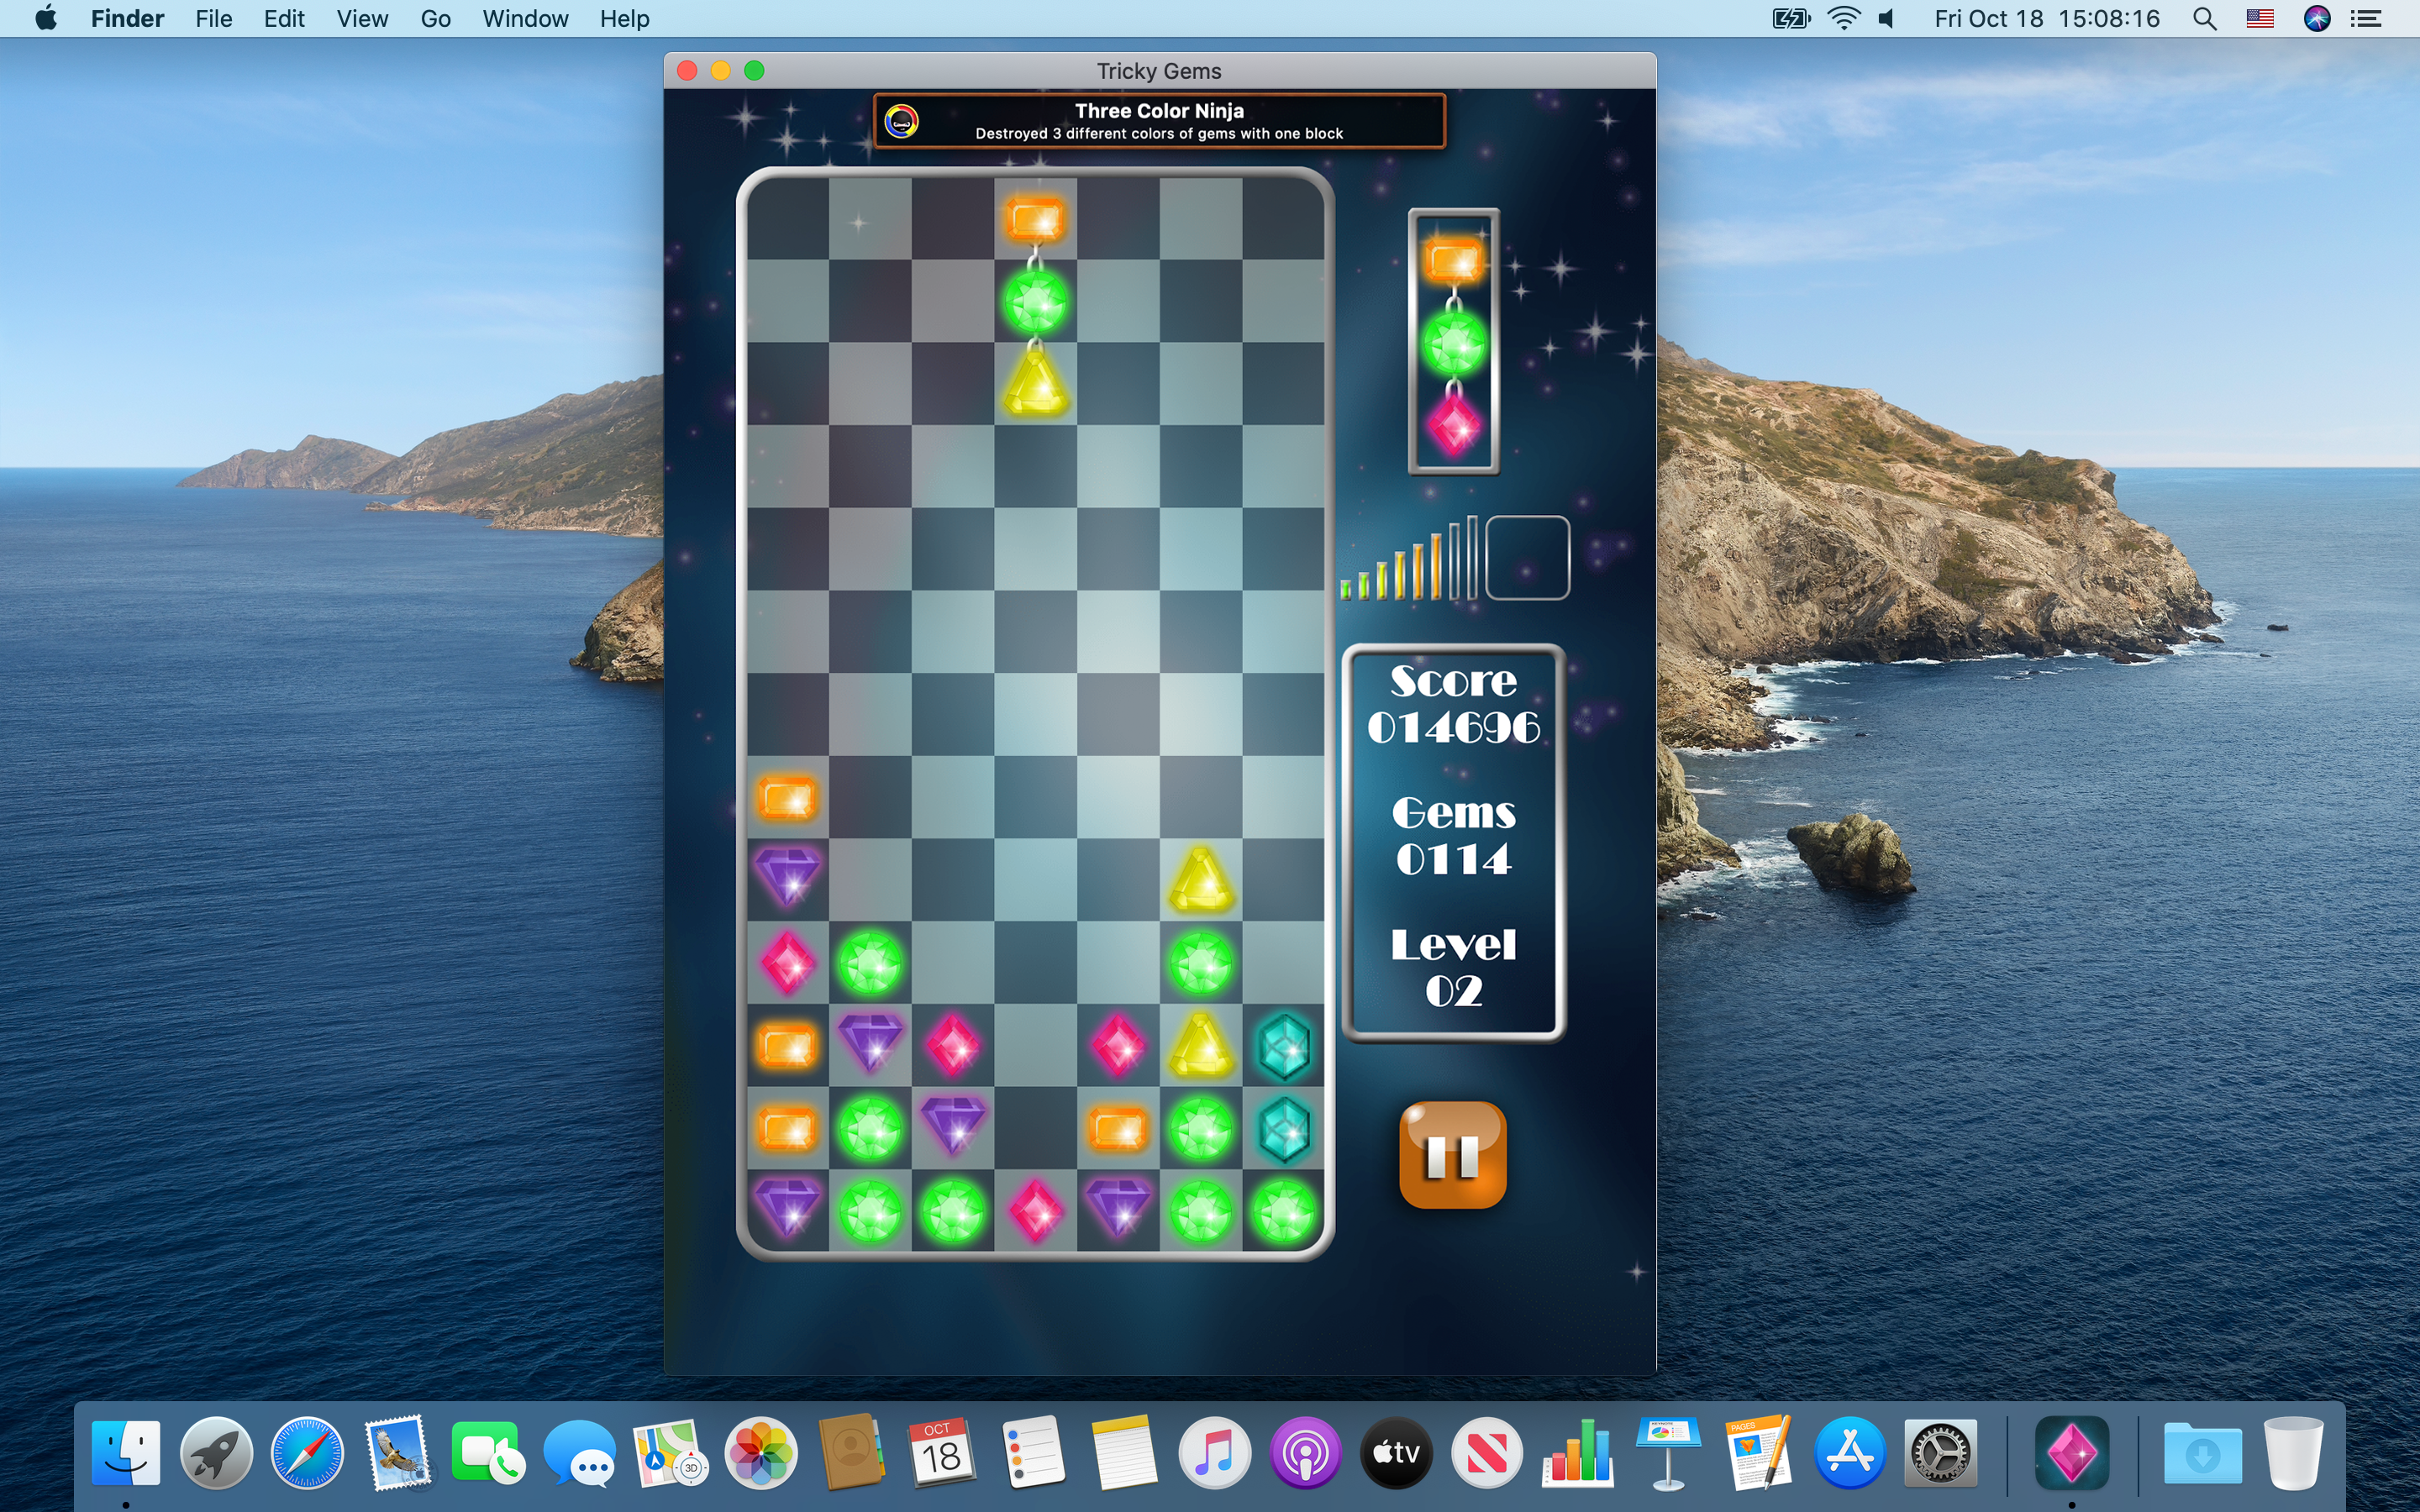Click the pink diamond in next-piece preview

click(x=1453, y=426)
